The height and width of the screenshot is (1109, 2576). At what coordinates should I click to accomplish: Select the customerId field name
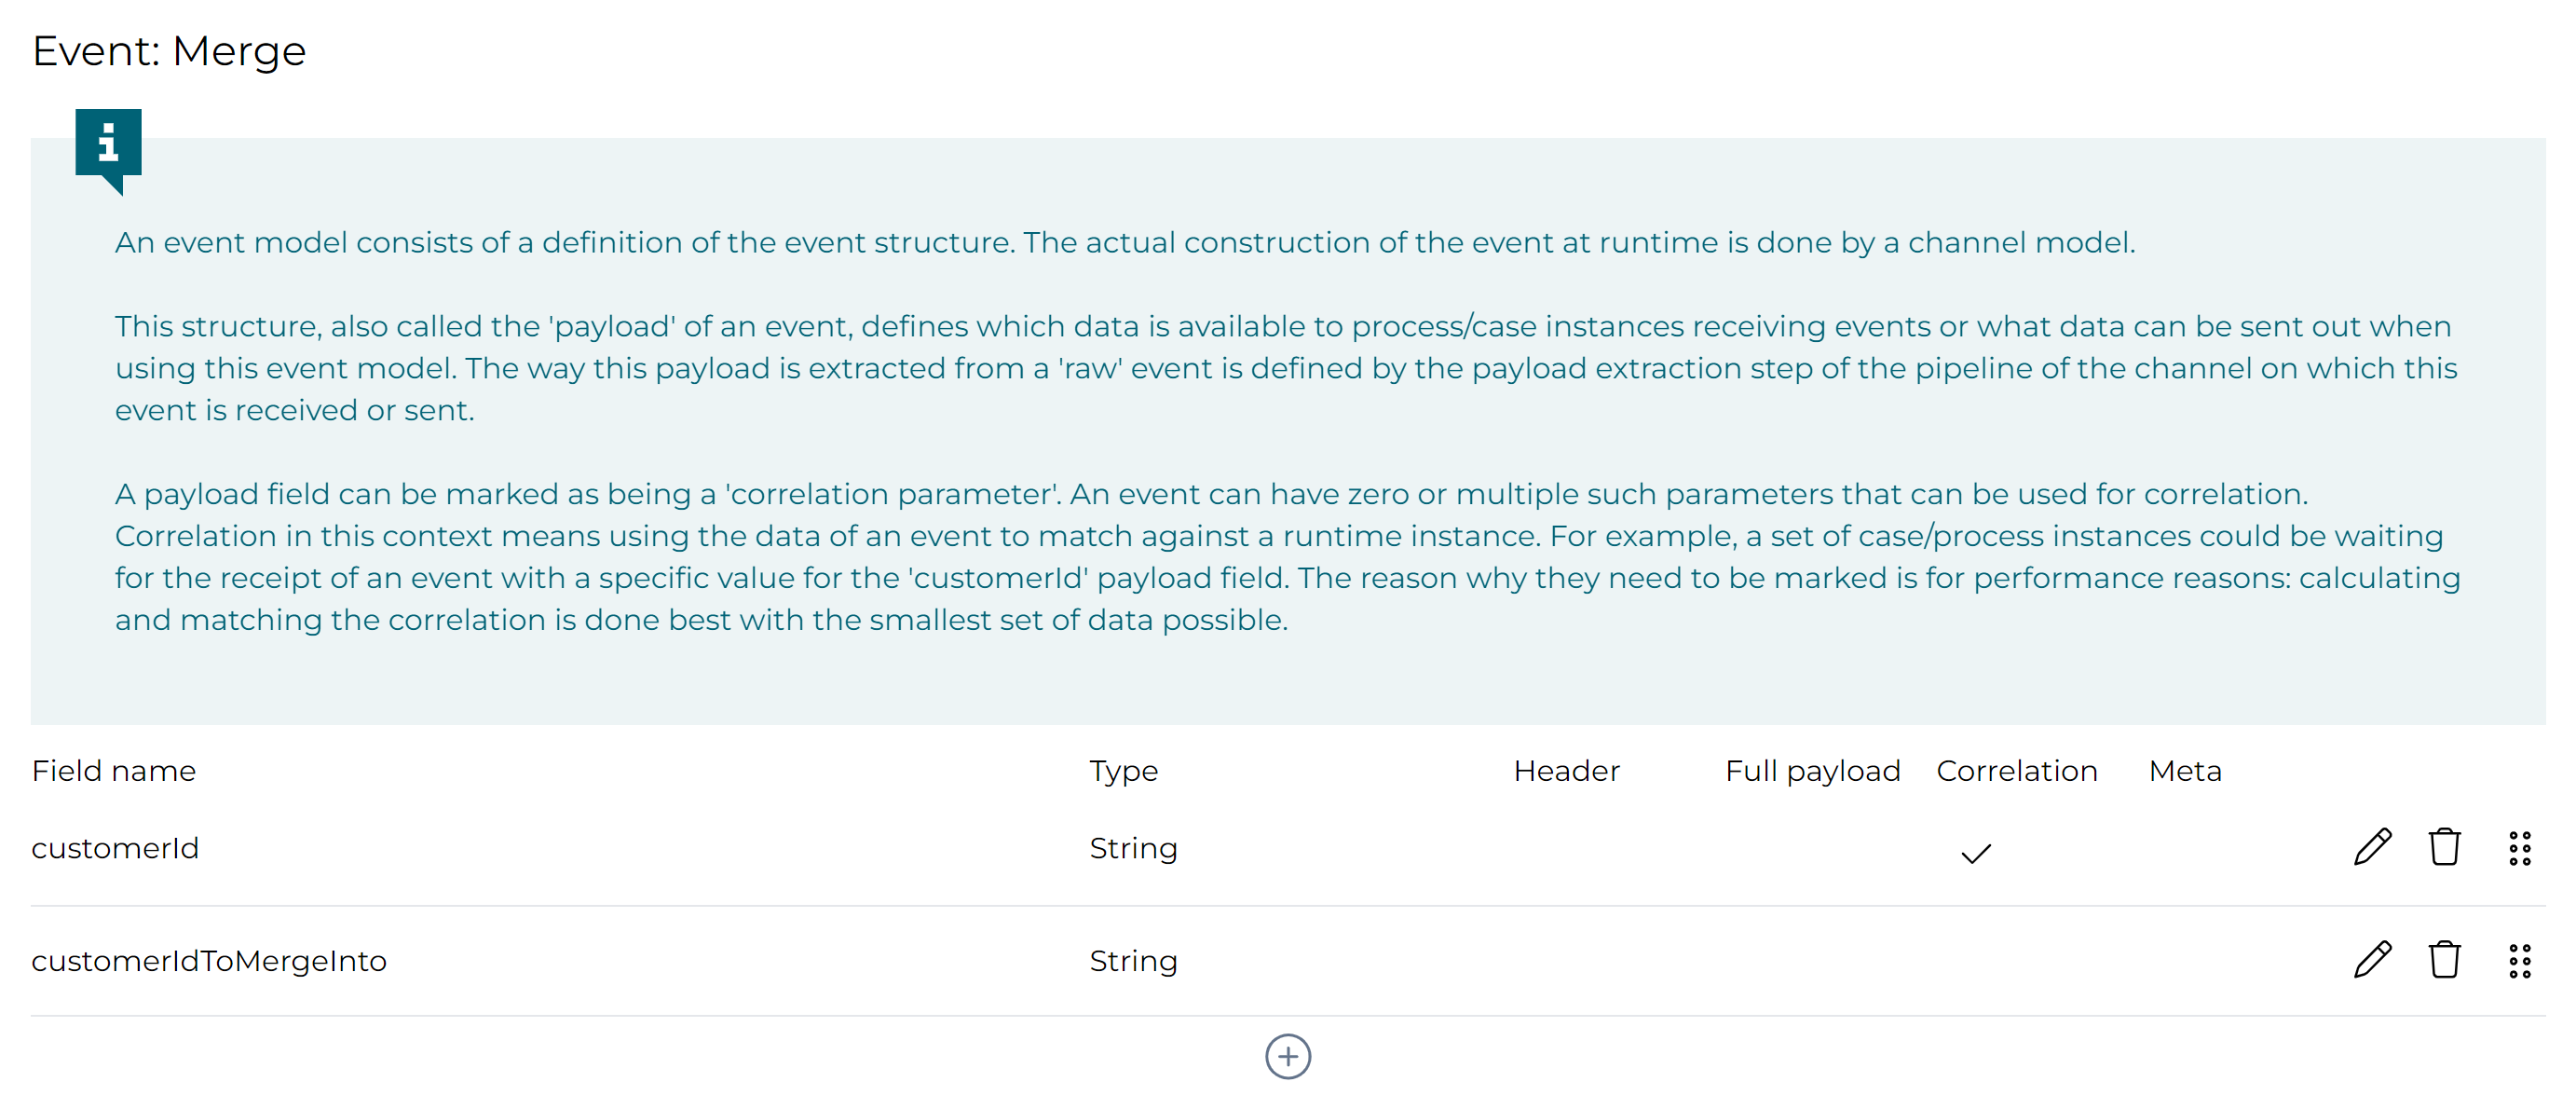115,848
